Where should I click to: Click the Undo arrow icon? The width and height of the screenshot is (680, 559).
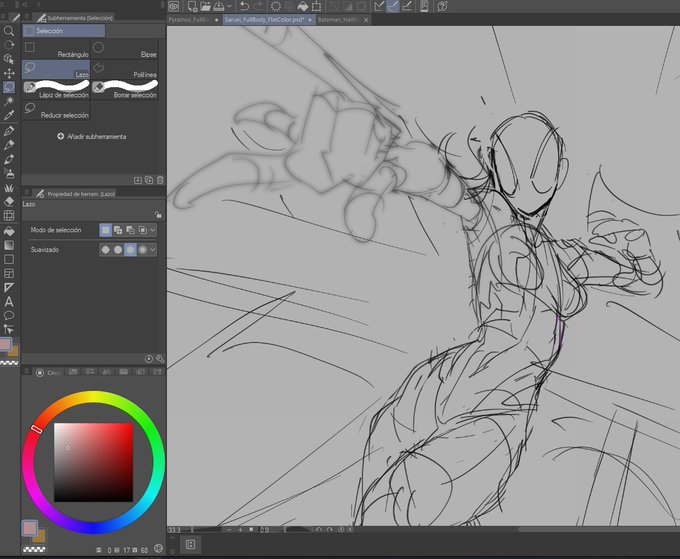pos(244,6)
